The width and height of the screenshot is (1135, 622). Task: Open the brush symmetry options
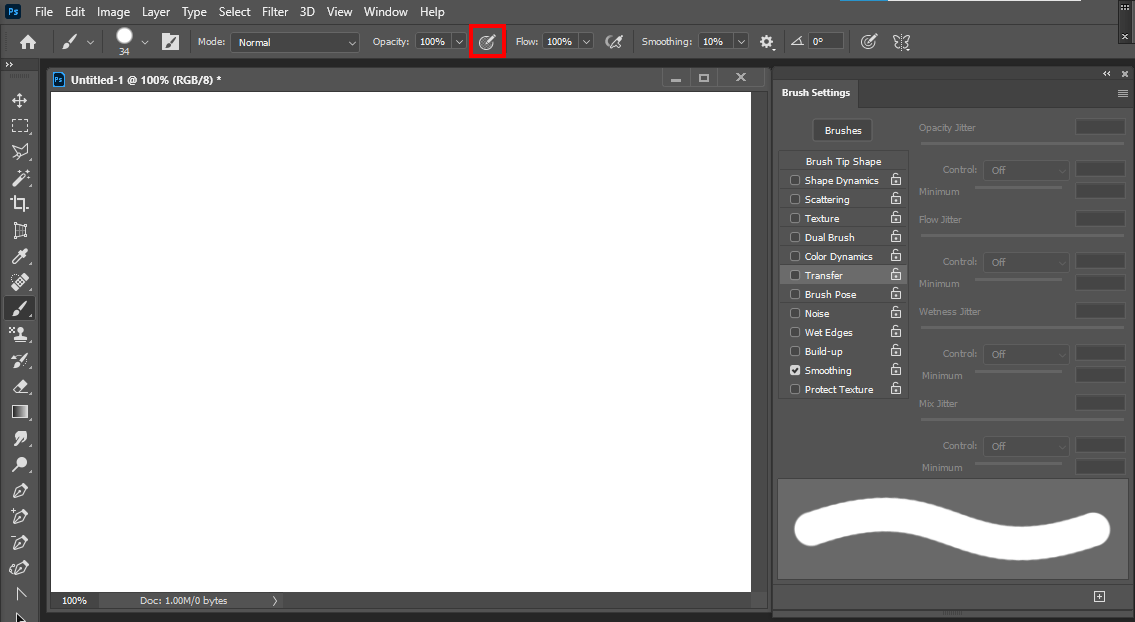[x=901, y=41]
